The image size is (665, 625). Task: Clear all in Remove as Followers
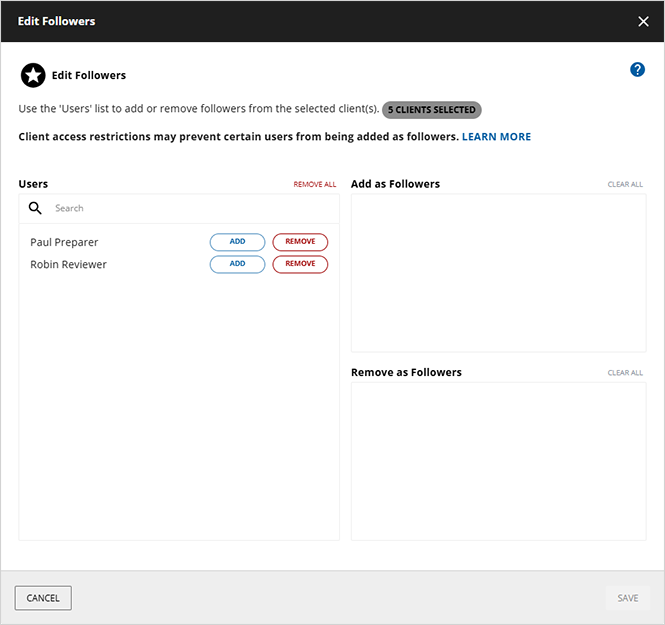click(x=625, y=373)
